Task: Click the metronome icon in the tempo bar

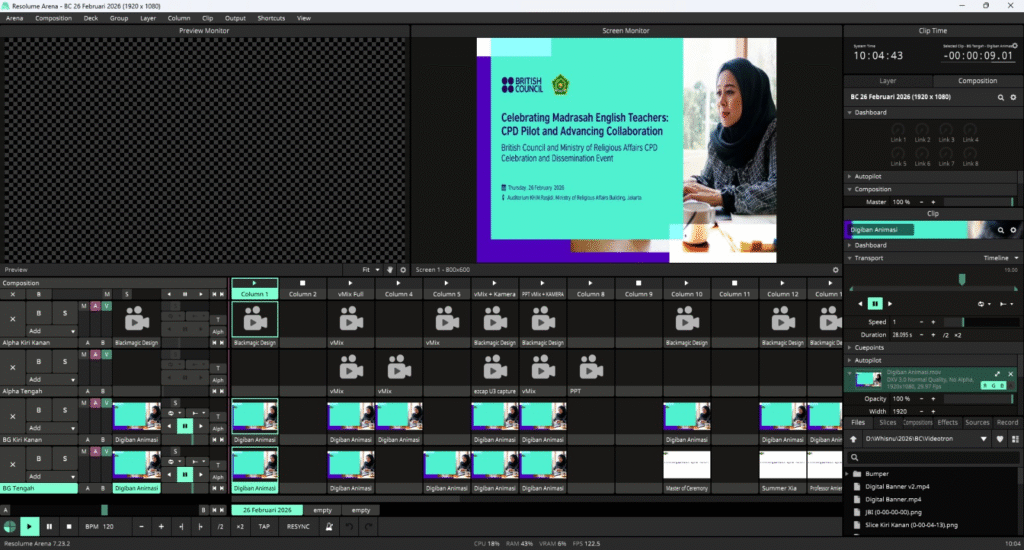Action: [x=330, y=526]
